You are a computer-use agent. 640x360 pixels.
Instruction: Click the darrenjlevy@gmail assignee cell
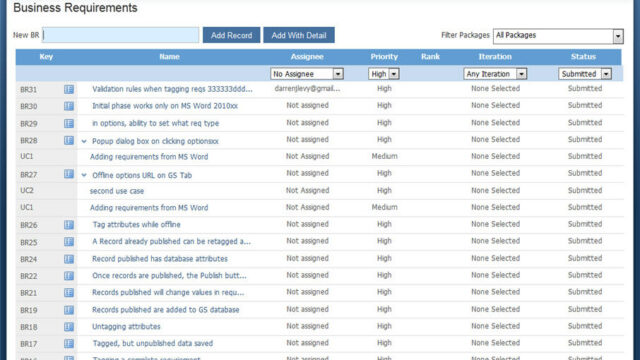click(307, 89)
